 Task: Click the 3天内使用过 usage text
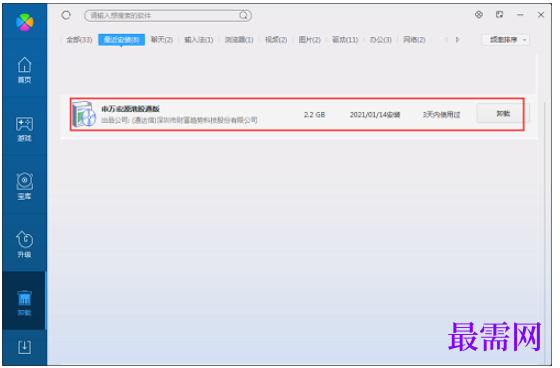pos(441,115)
